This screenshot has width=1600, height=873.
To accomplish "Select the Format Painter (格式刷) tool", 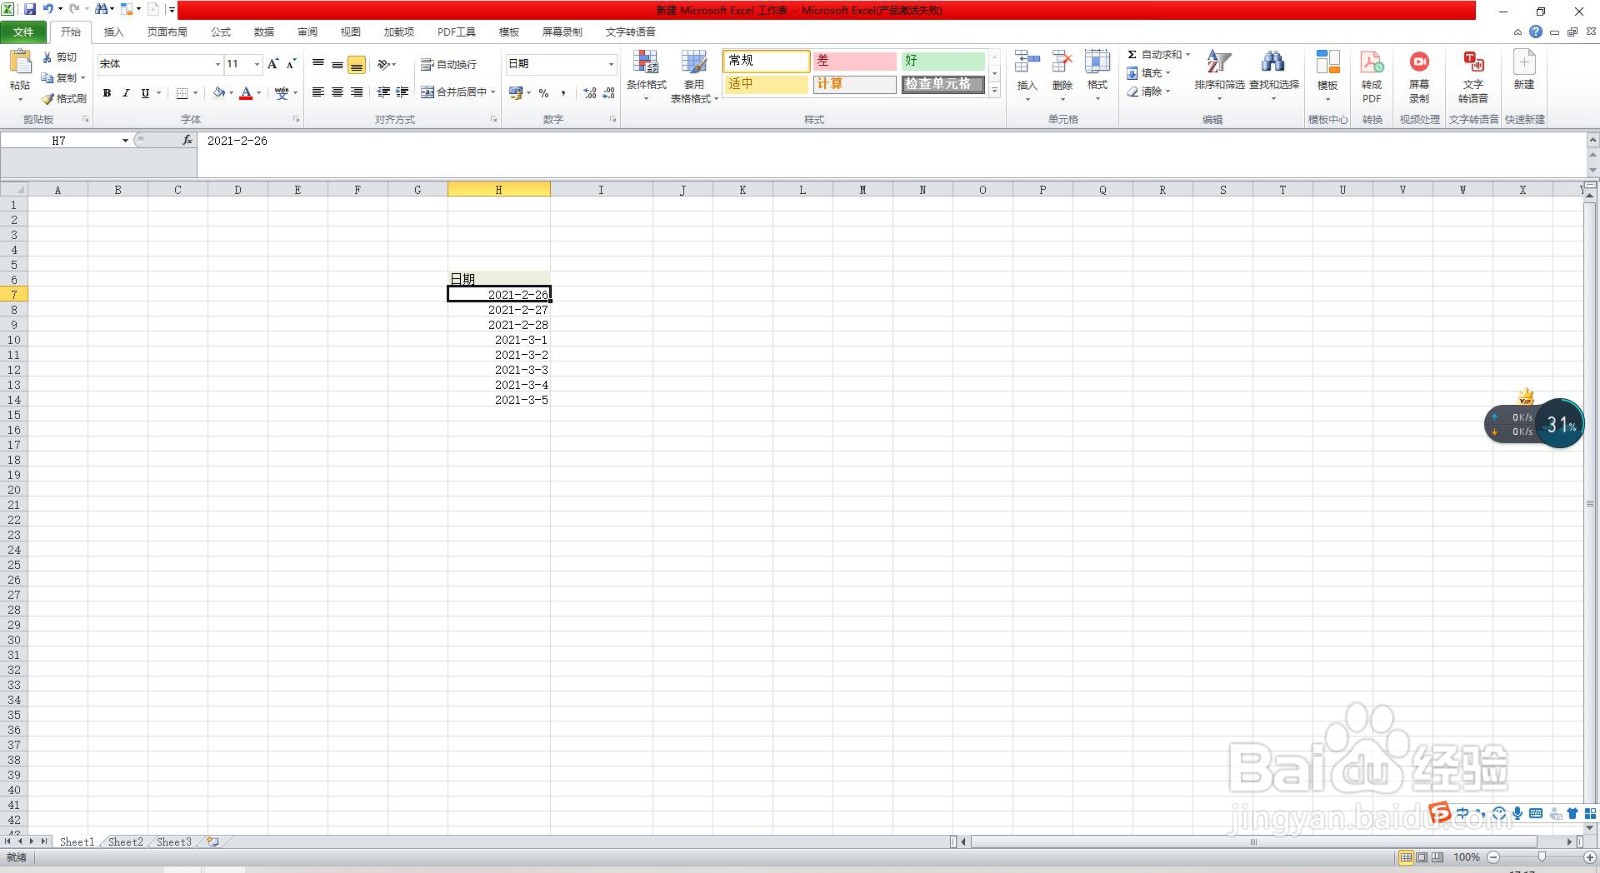I will [x=64, y=99].
